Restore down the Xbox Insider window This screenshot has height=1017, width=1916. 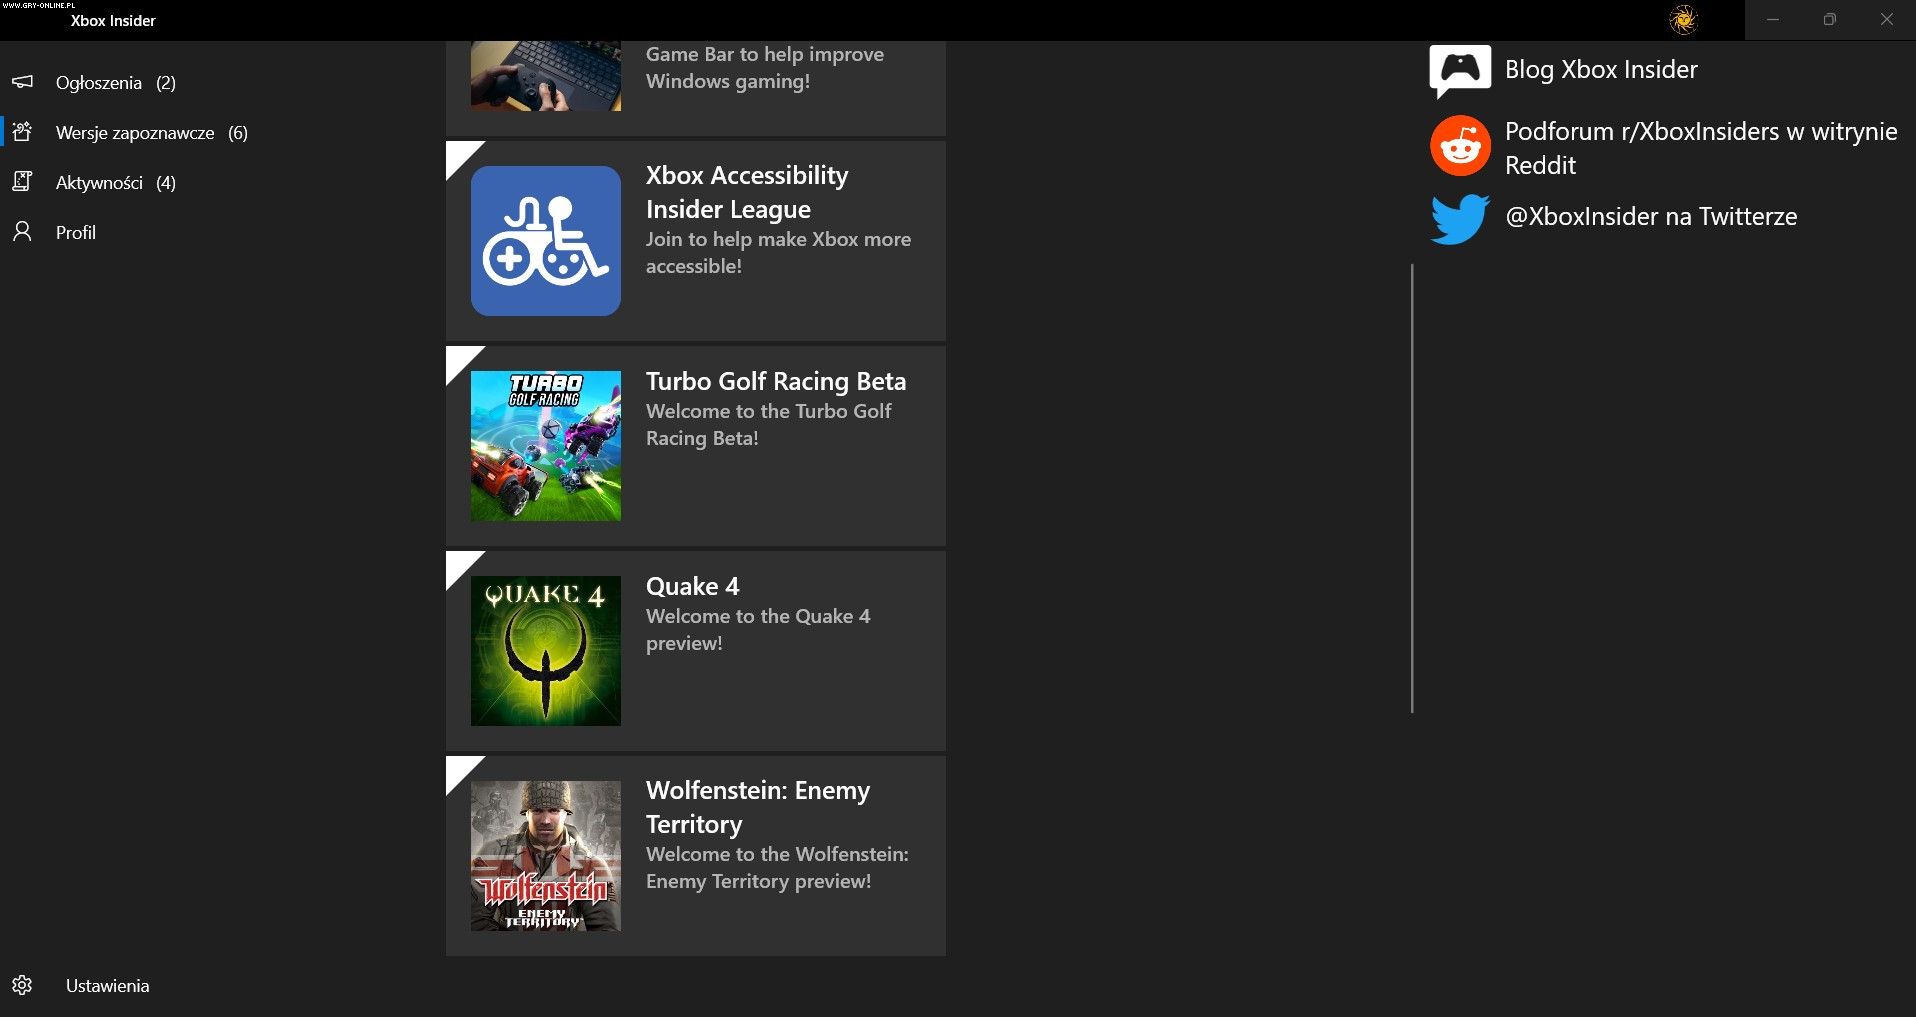click(1830, 20)
